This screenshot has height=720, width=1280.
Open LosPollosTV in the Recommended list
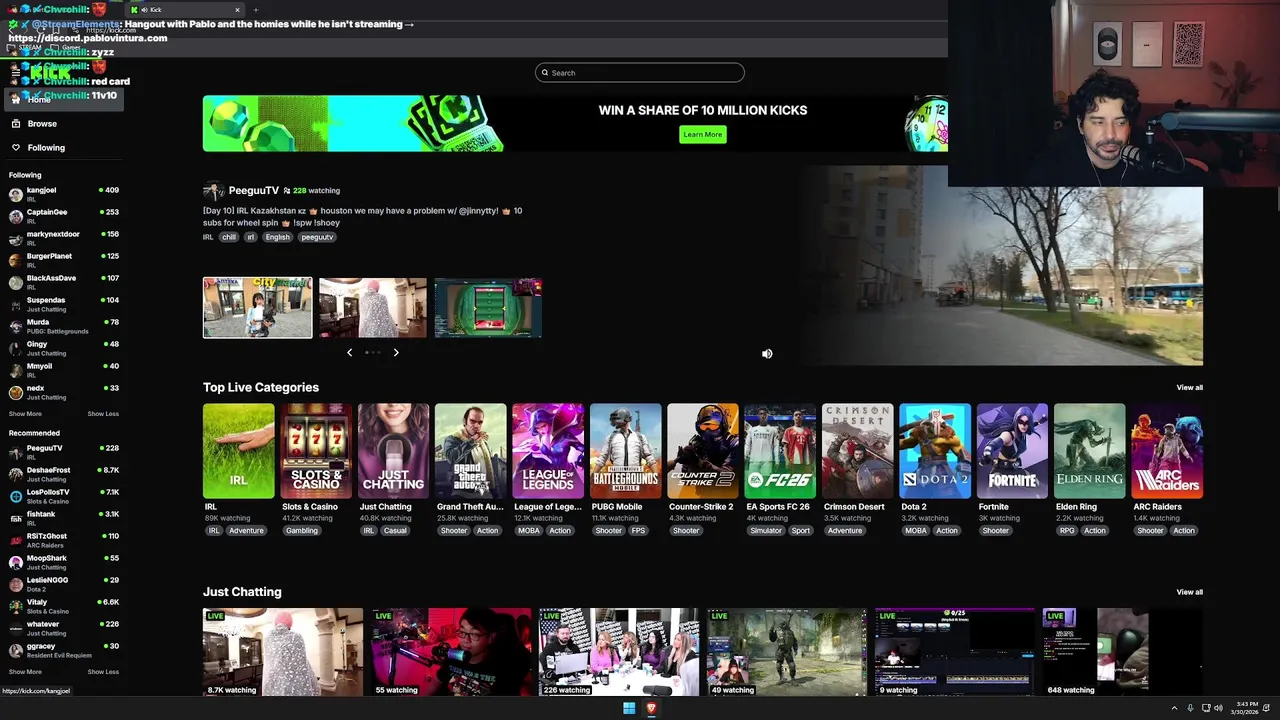[x=64, y=496]
